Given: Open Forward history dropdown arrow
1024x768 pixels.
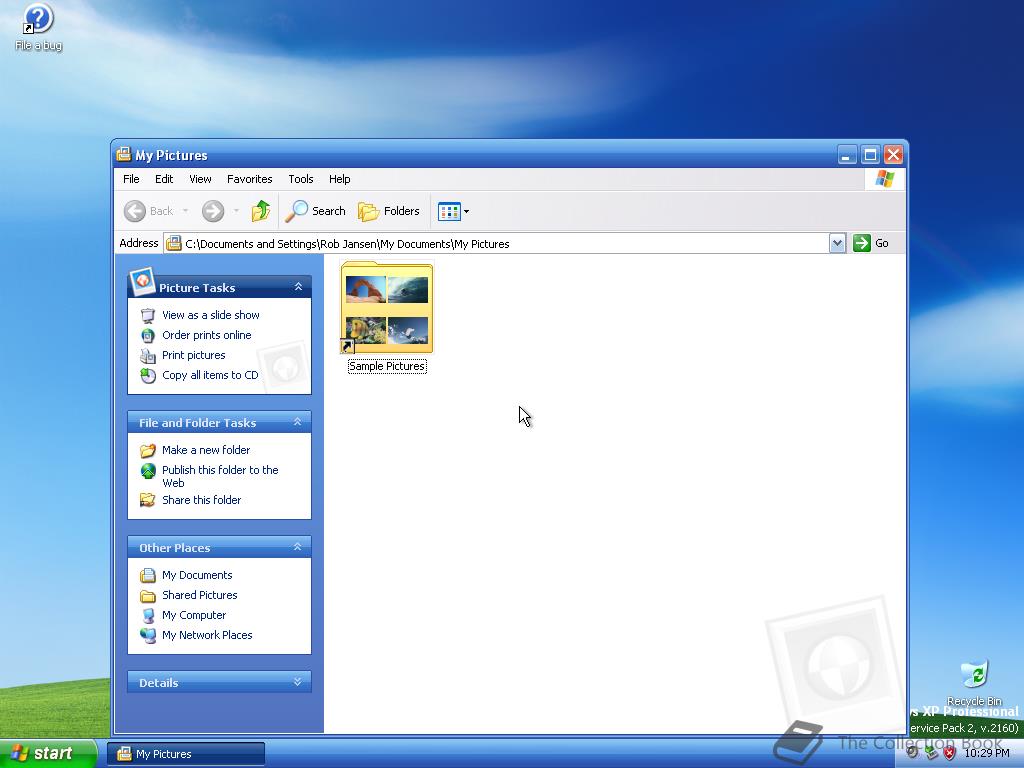Looking at the screenshot, I should (236, 211).
